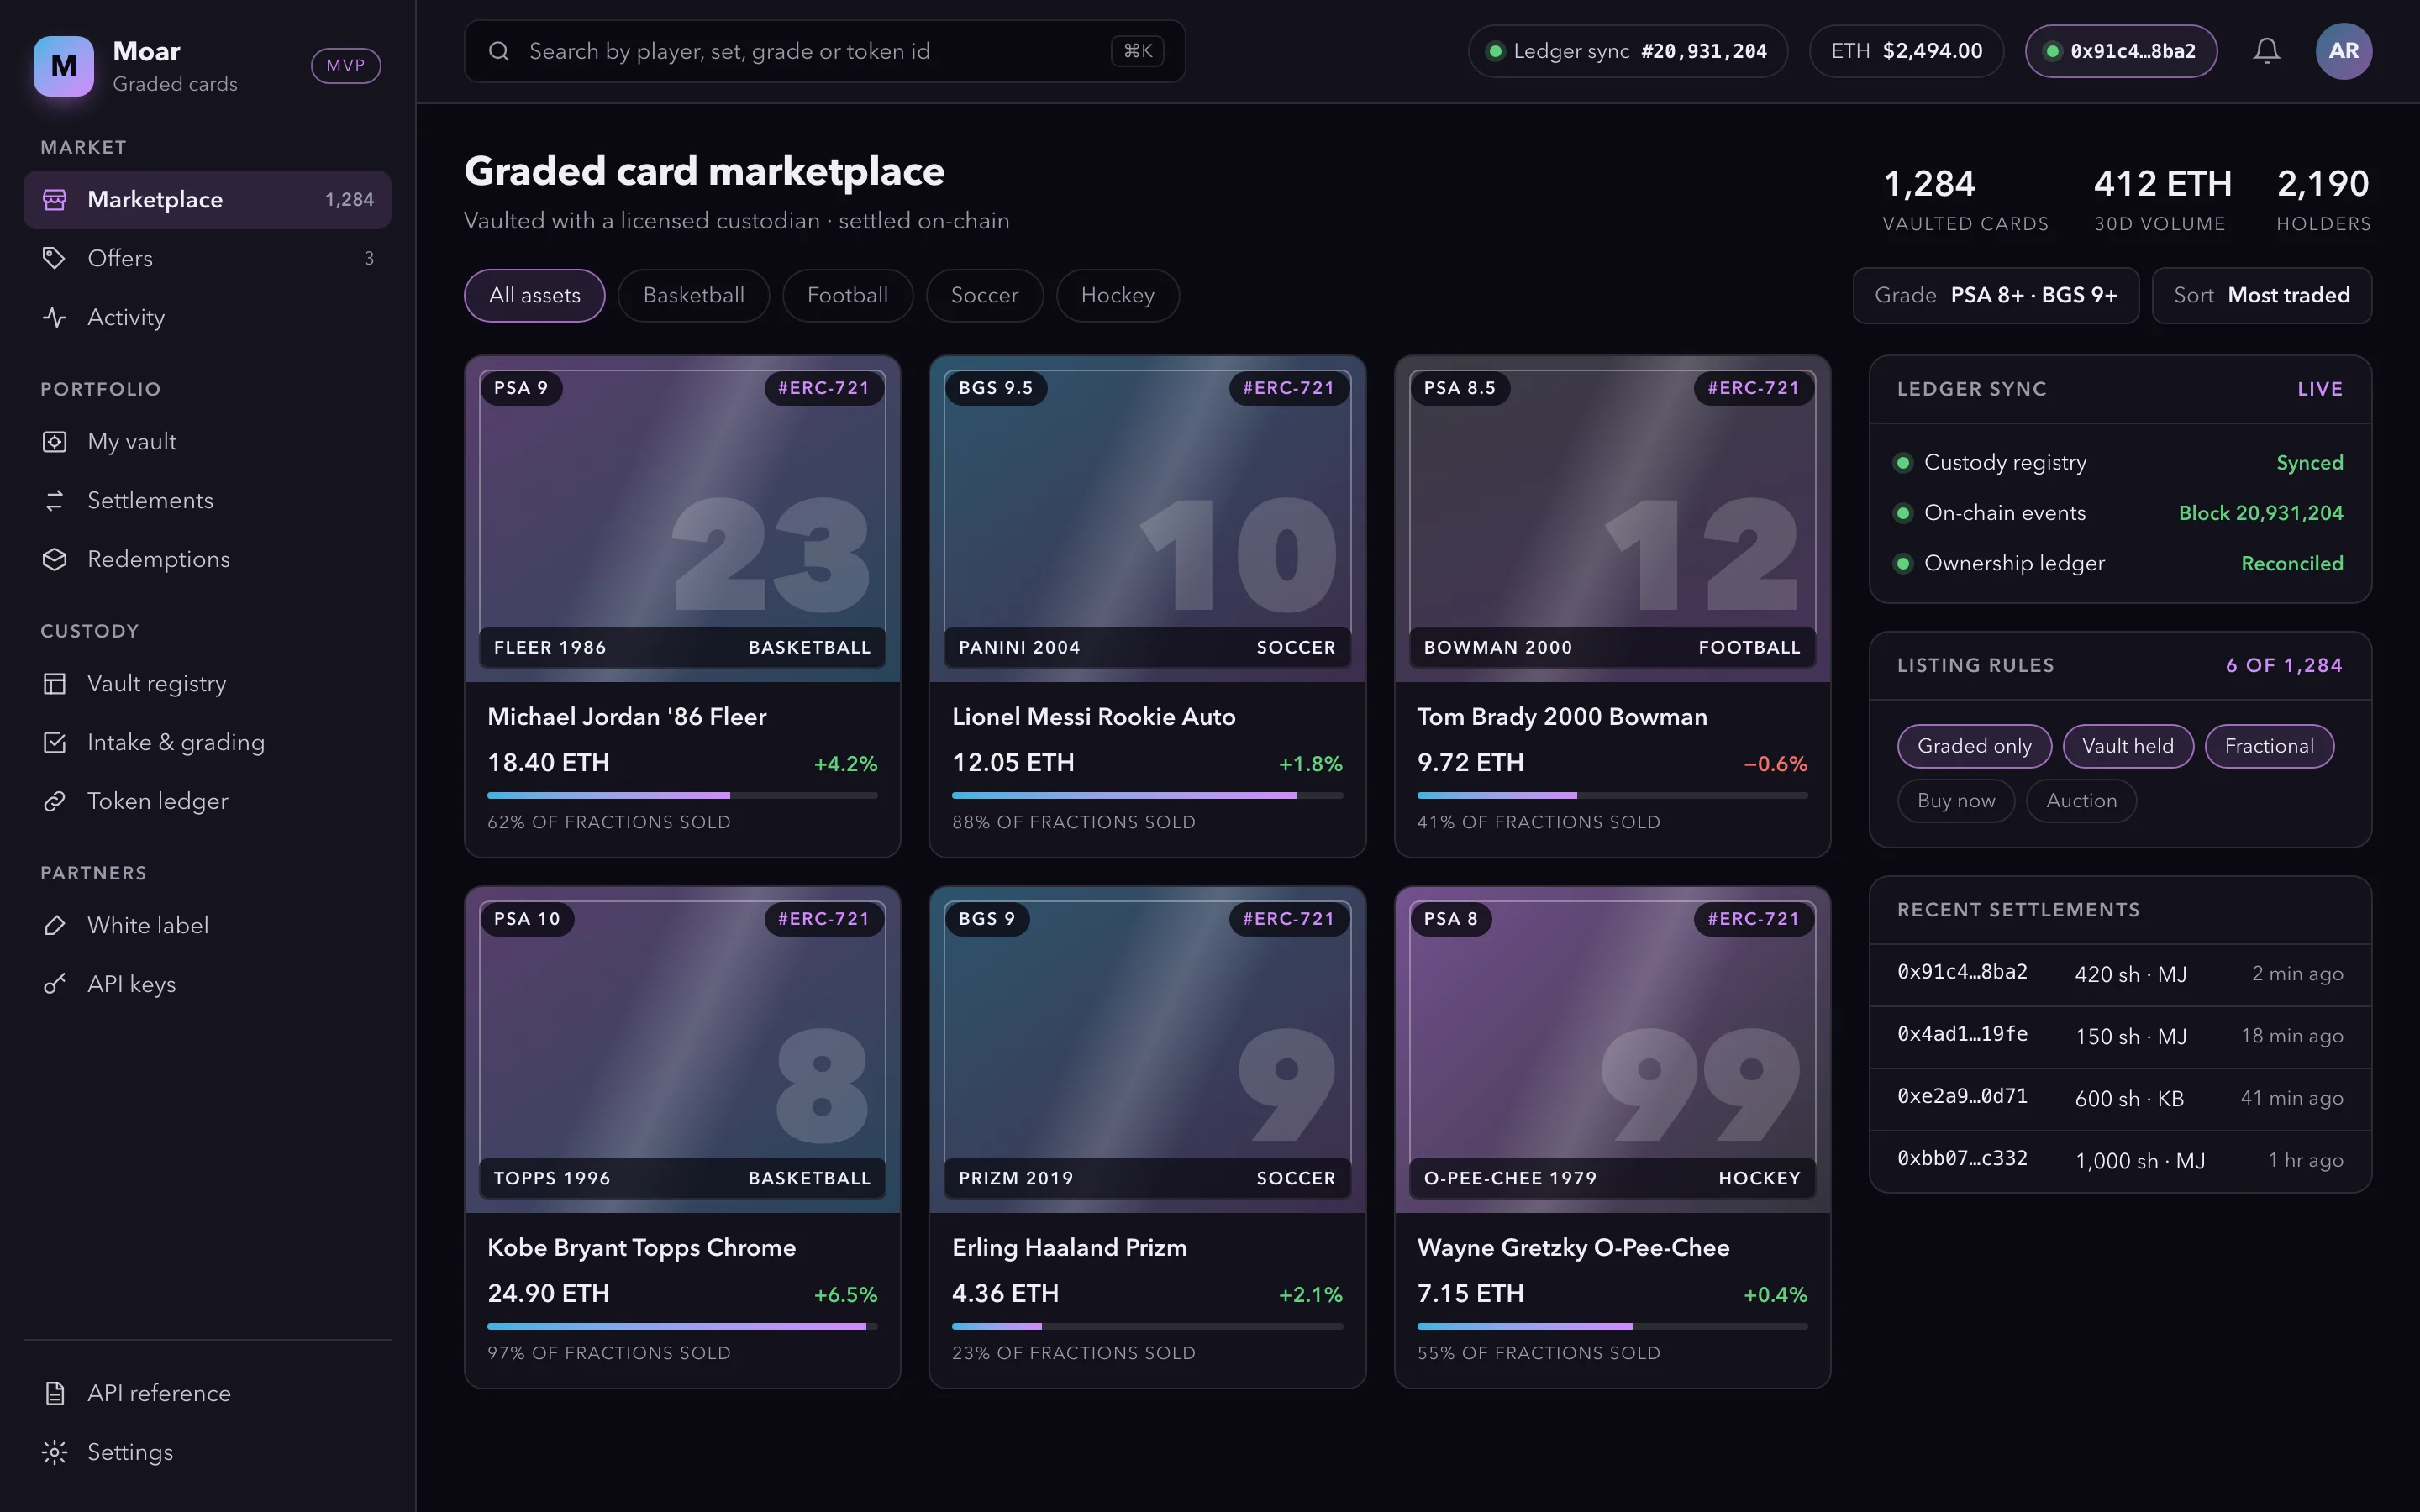The image size is (2420, 1512).
Task: Click the Settlements swap arrows icon
Action: [x=55, y=500]
